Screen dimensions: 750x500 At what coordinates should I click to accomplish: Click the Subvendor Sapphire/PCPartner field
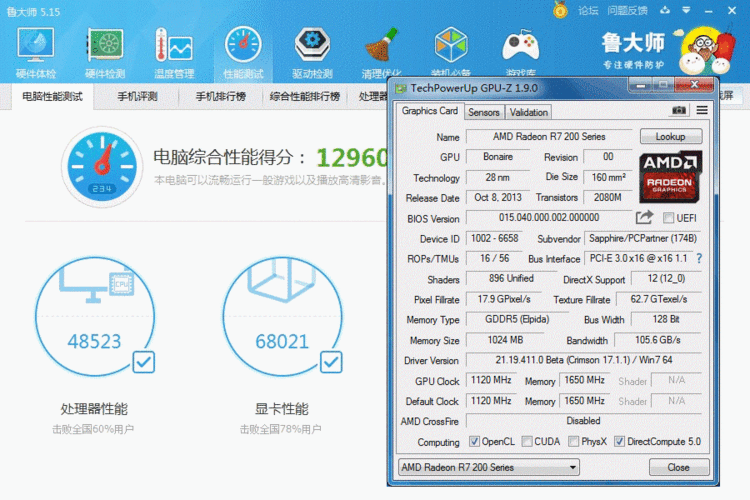643,238
